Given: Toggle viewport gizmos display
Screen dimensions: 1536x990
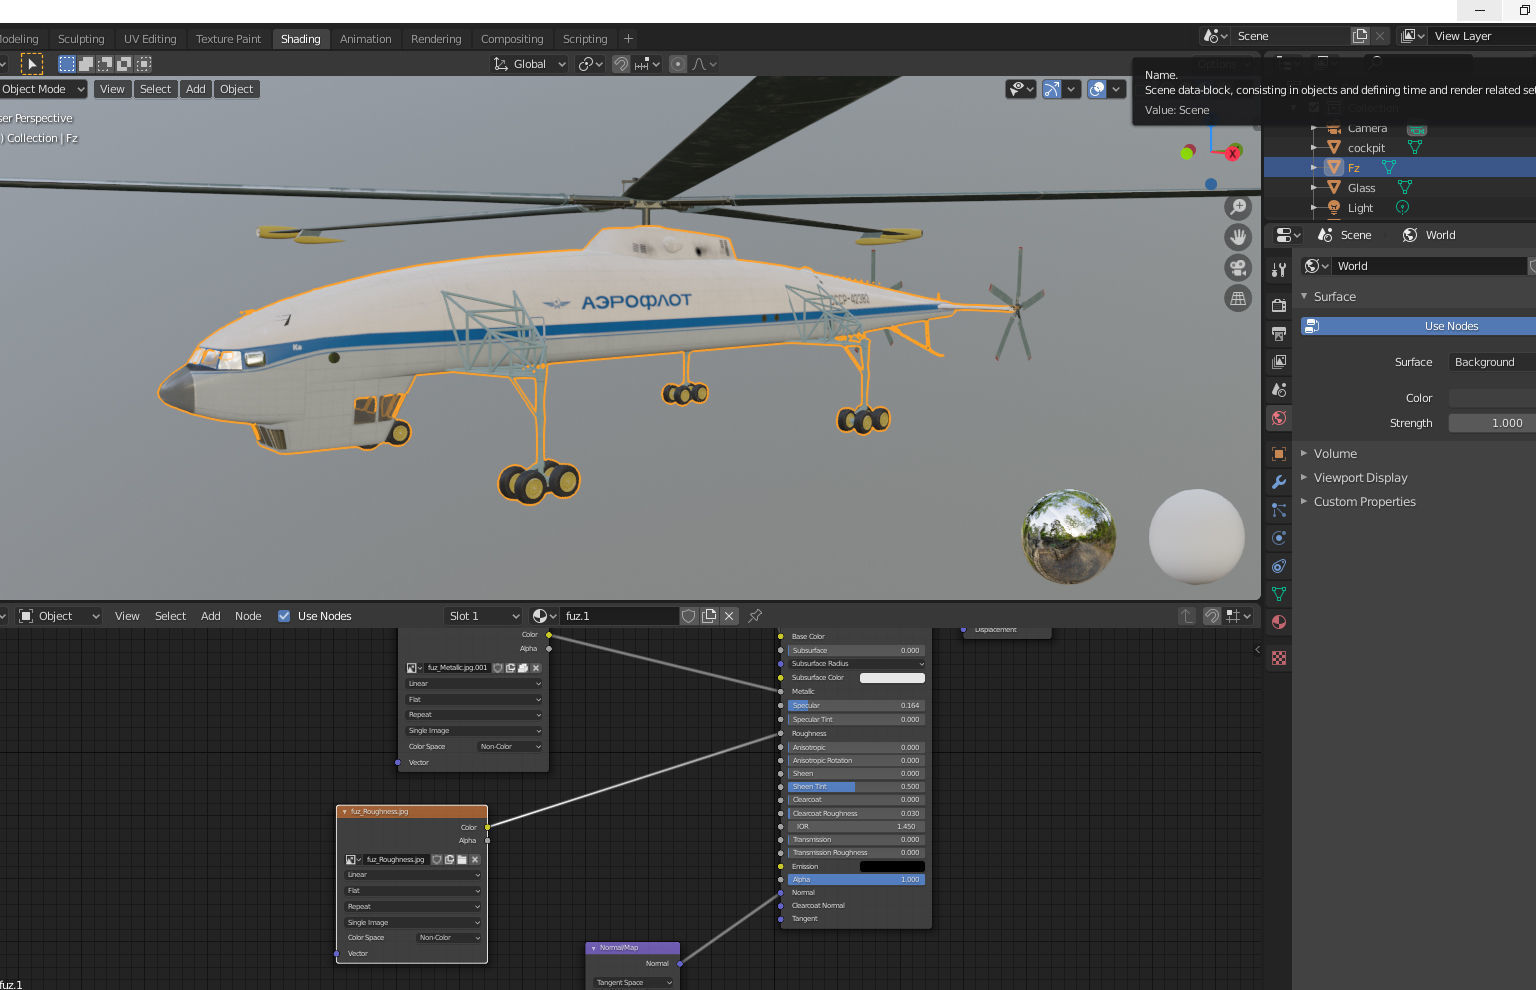Looking at the screenshot, I should 1052,89.
